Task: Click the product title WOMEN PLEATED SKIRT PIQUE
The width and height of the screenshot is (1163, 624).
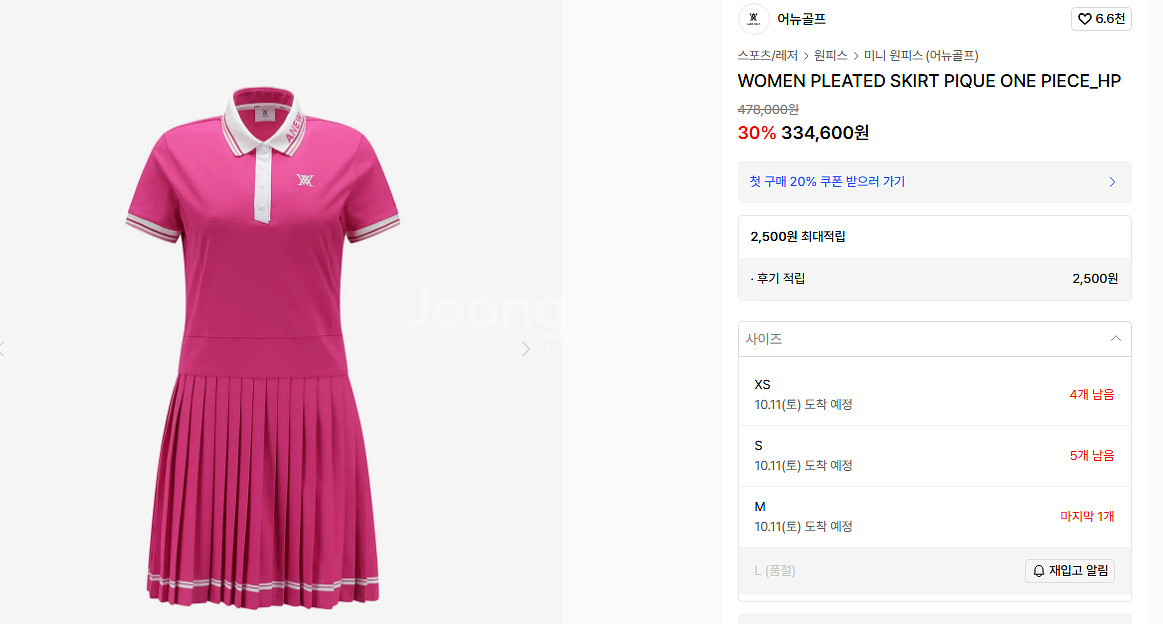Action: point(929,81)
